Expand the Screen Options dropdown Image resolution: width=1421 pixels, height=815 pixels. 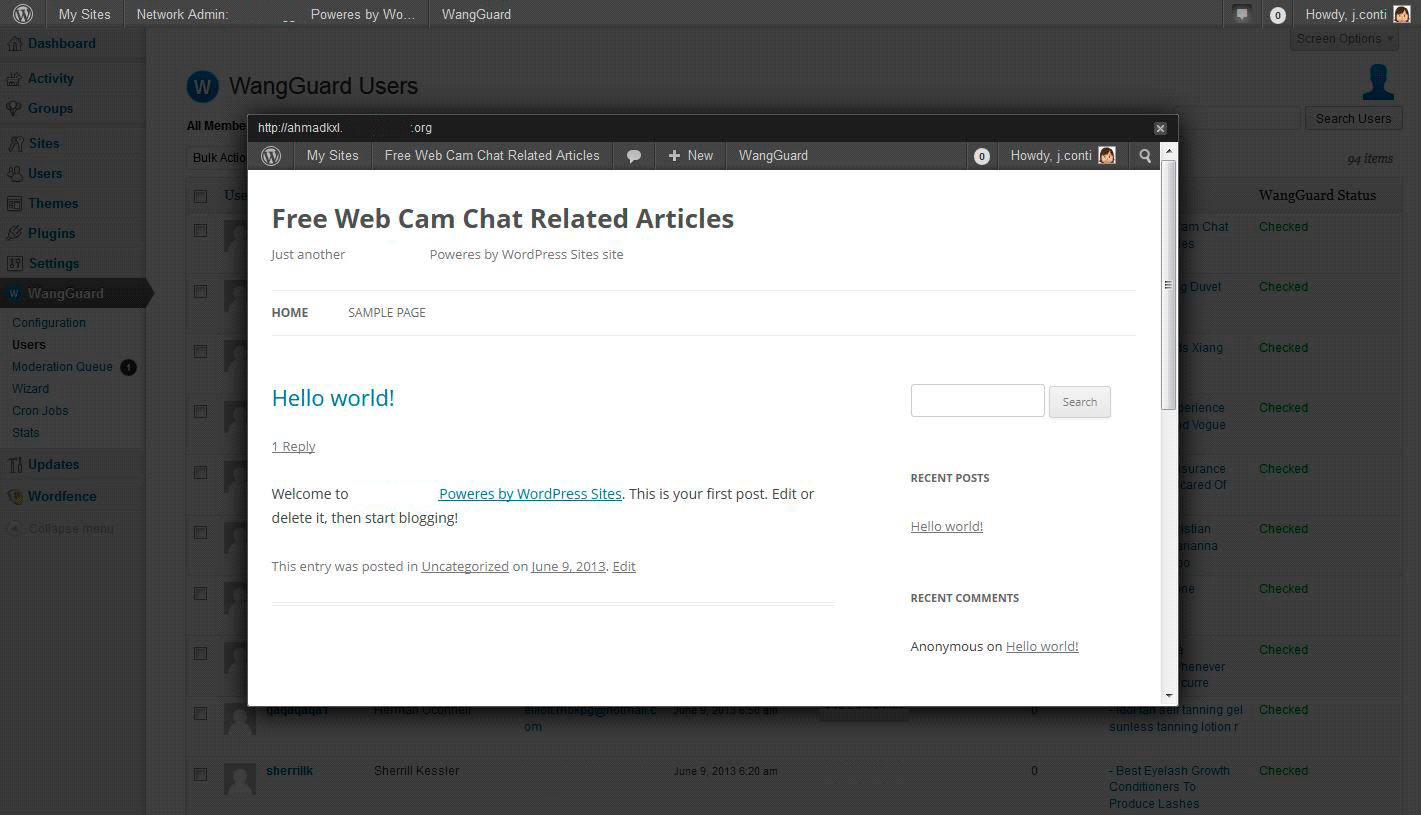[1345, 39]
